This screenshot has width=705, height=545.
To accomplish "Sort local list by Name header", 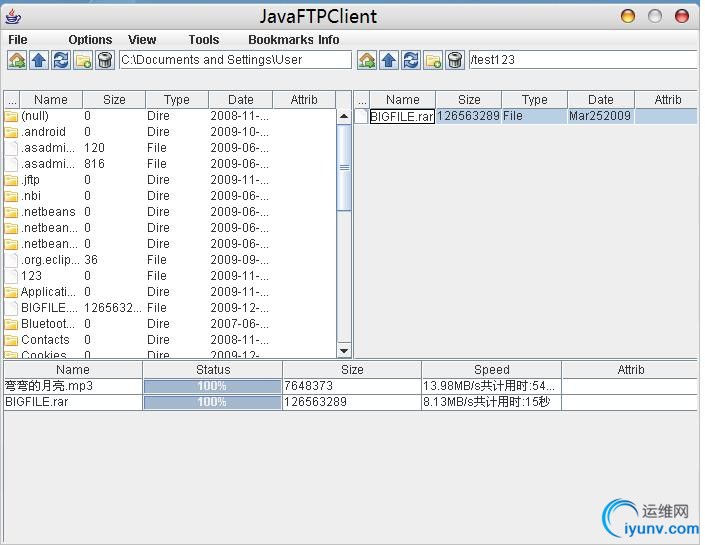I will point(51,99).
